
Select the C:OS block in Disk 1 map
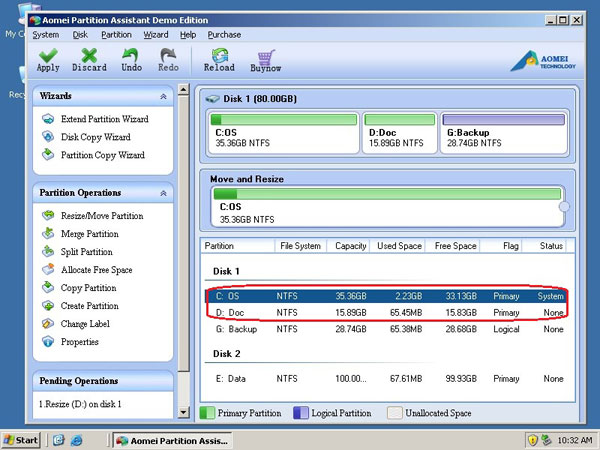click(x=284, y=132)
